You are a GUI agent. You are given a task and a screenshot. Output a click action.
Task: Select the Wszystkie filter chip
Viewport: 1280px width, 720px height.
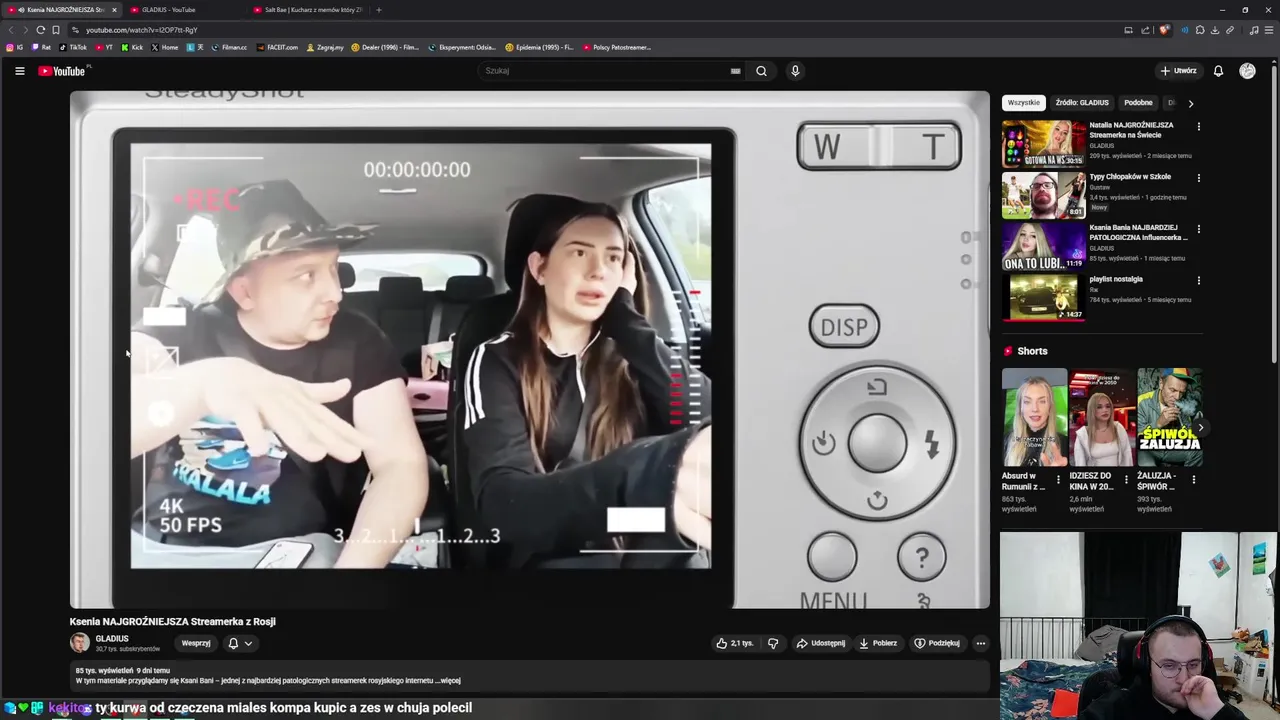[x=1023, y=103]
